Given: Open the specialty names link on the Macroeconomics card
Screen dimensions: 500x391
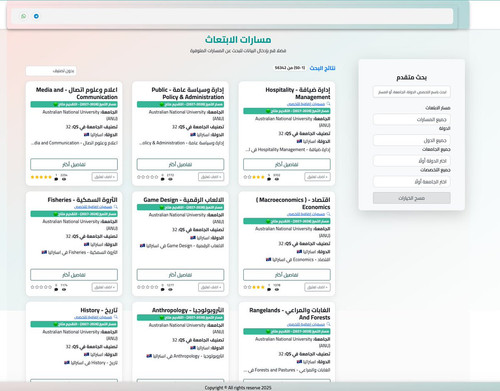Looking at the screenshot, I should click(306, 214).
